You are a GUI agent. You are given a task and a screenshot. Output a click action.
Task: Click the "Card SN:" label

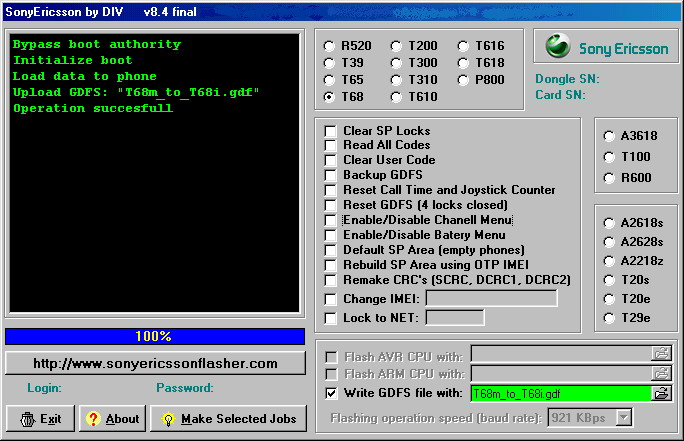tap(561, 95)
